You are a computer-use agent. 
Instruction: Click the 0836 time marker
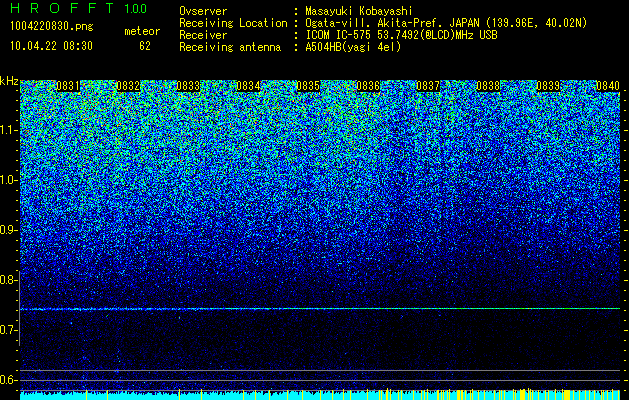[368, 86]
